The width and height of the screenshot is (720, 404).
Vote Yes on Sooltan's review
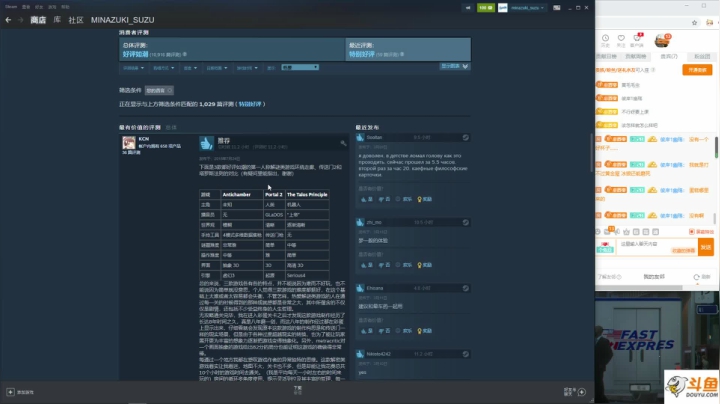coord(366,199)
